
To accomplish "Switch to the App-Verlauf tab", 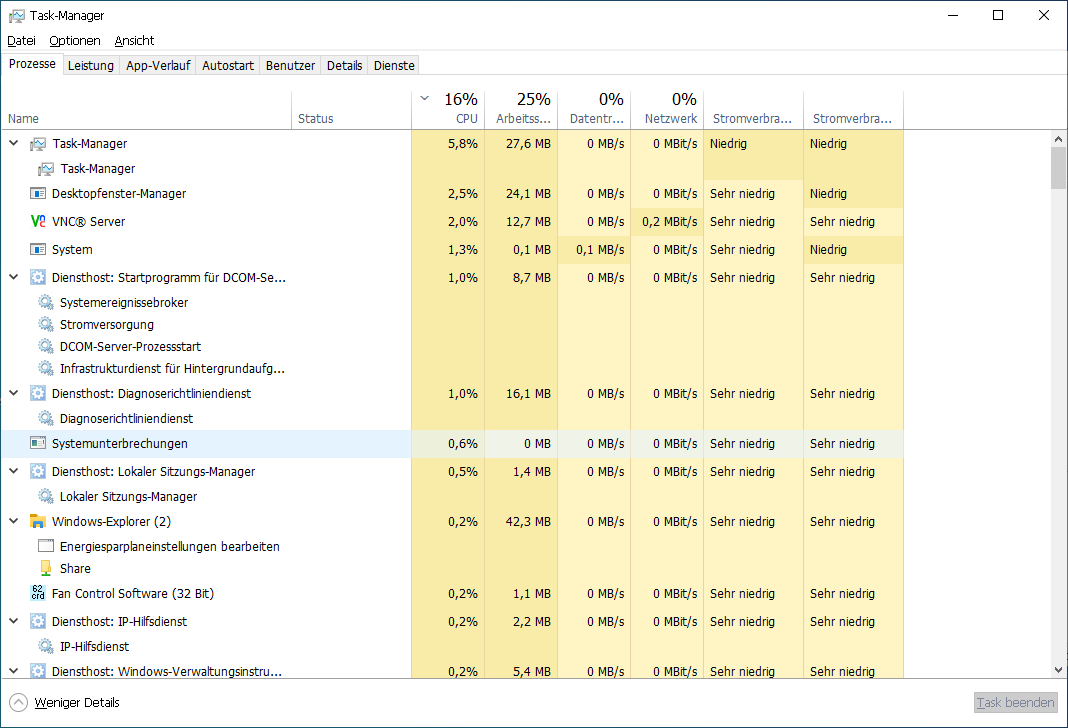I will (x=158, y=65).
